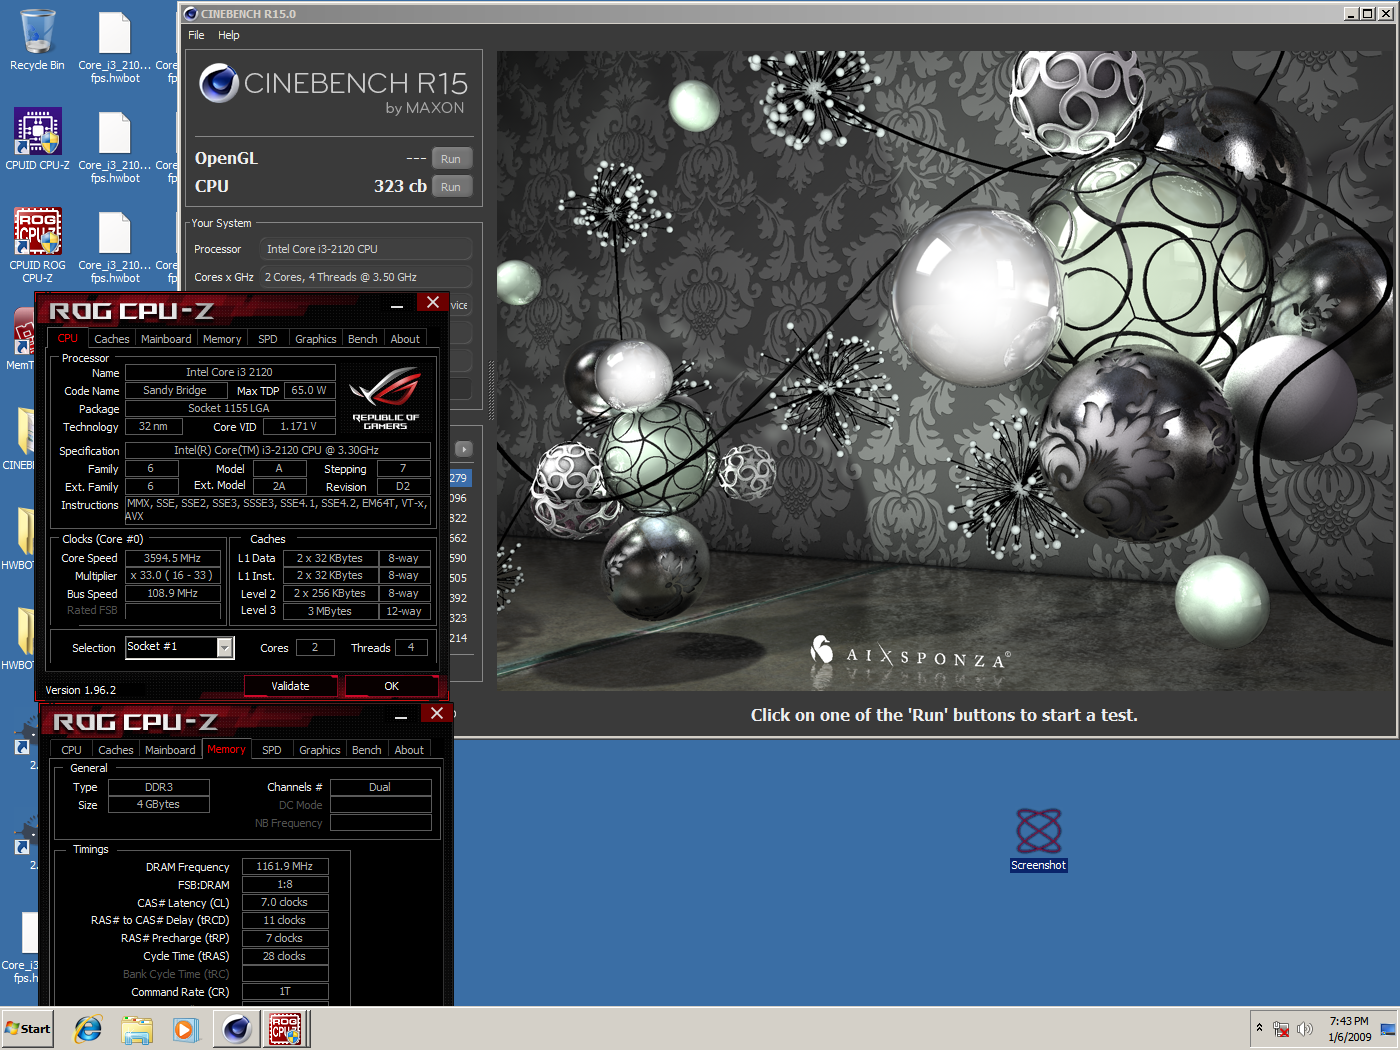Click the Core Speed value 3594.5 MHz
Image resolution: width=1400 pixels, height=1050 pixels.
click(x=173, y=558)
